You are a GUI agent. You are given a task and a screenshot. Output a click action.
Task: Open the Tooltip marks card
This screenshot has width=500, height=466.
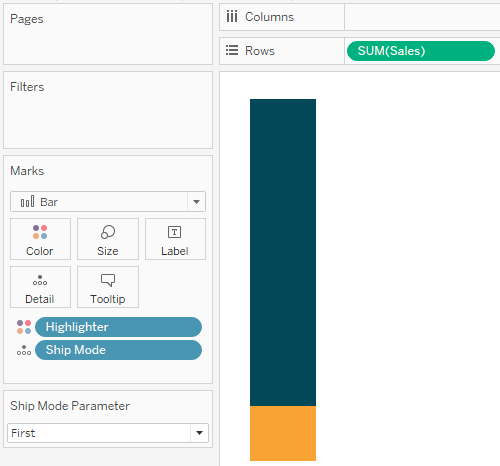(x=108, y=287)
